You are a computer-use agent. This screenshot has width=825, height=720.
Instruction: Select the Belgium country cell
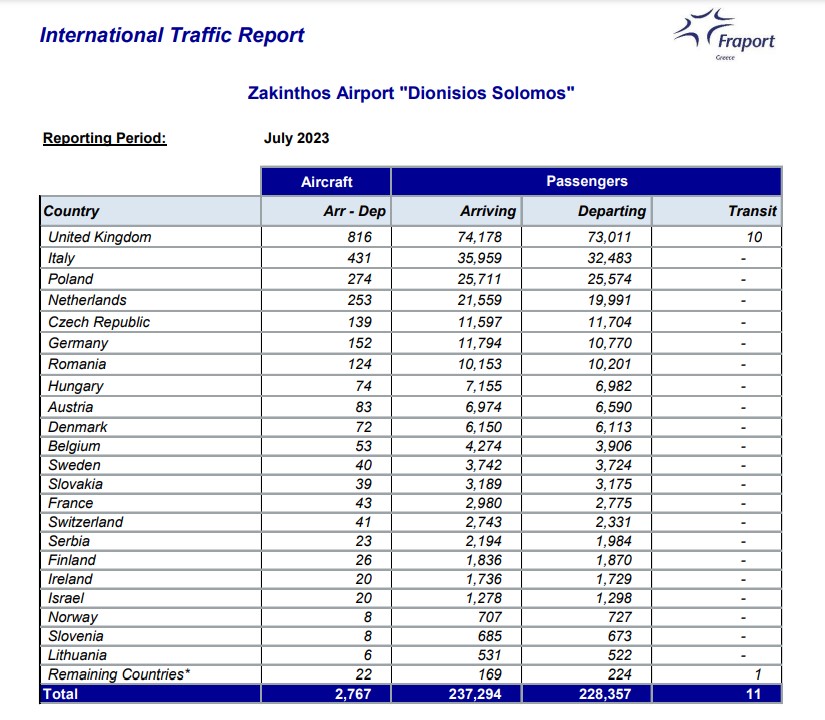pyautogui.click(x=150, y=446)
